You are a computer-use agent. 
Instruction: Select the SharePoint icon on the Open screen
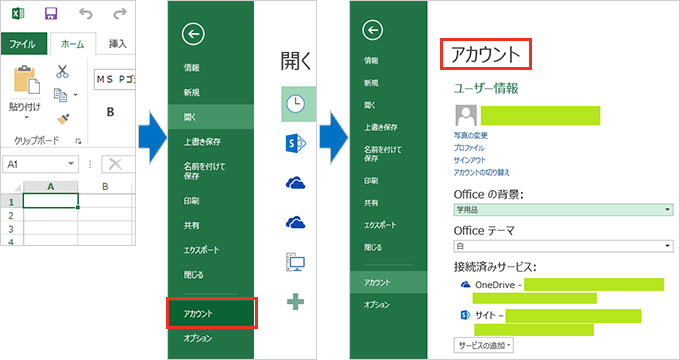tap(296, 143)
